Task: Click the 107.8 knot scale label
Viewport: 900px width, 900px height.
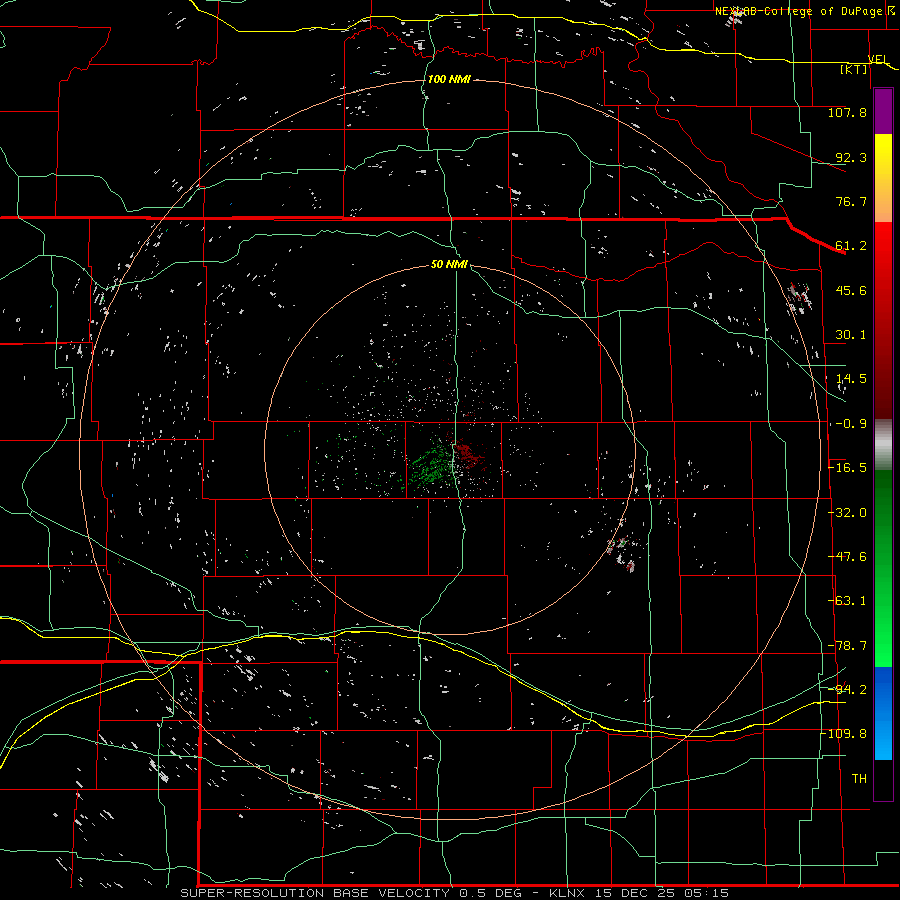Action: [x=847, y=112]
